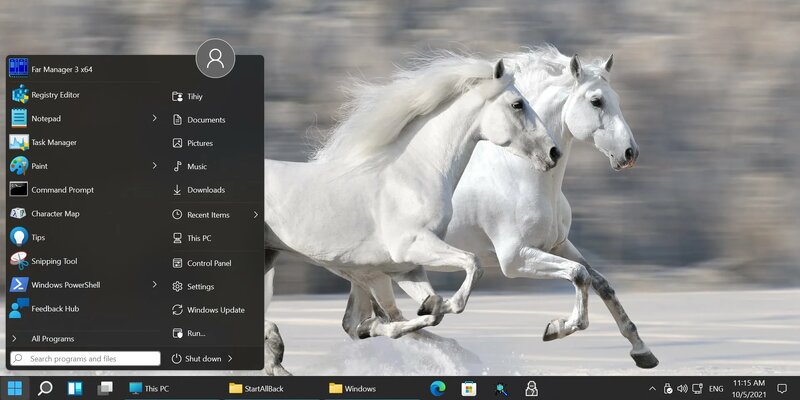Click the Search programs and files box
Viewport: 800px width, 400px height.
tap(86, 359)
